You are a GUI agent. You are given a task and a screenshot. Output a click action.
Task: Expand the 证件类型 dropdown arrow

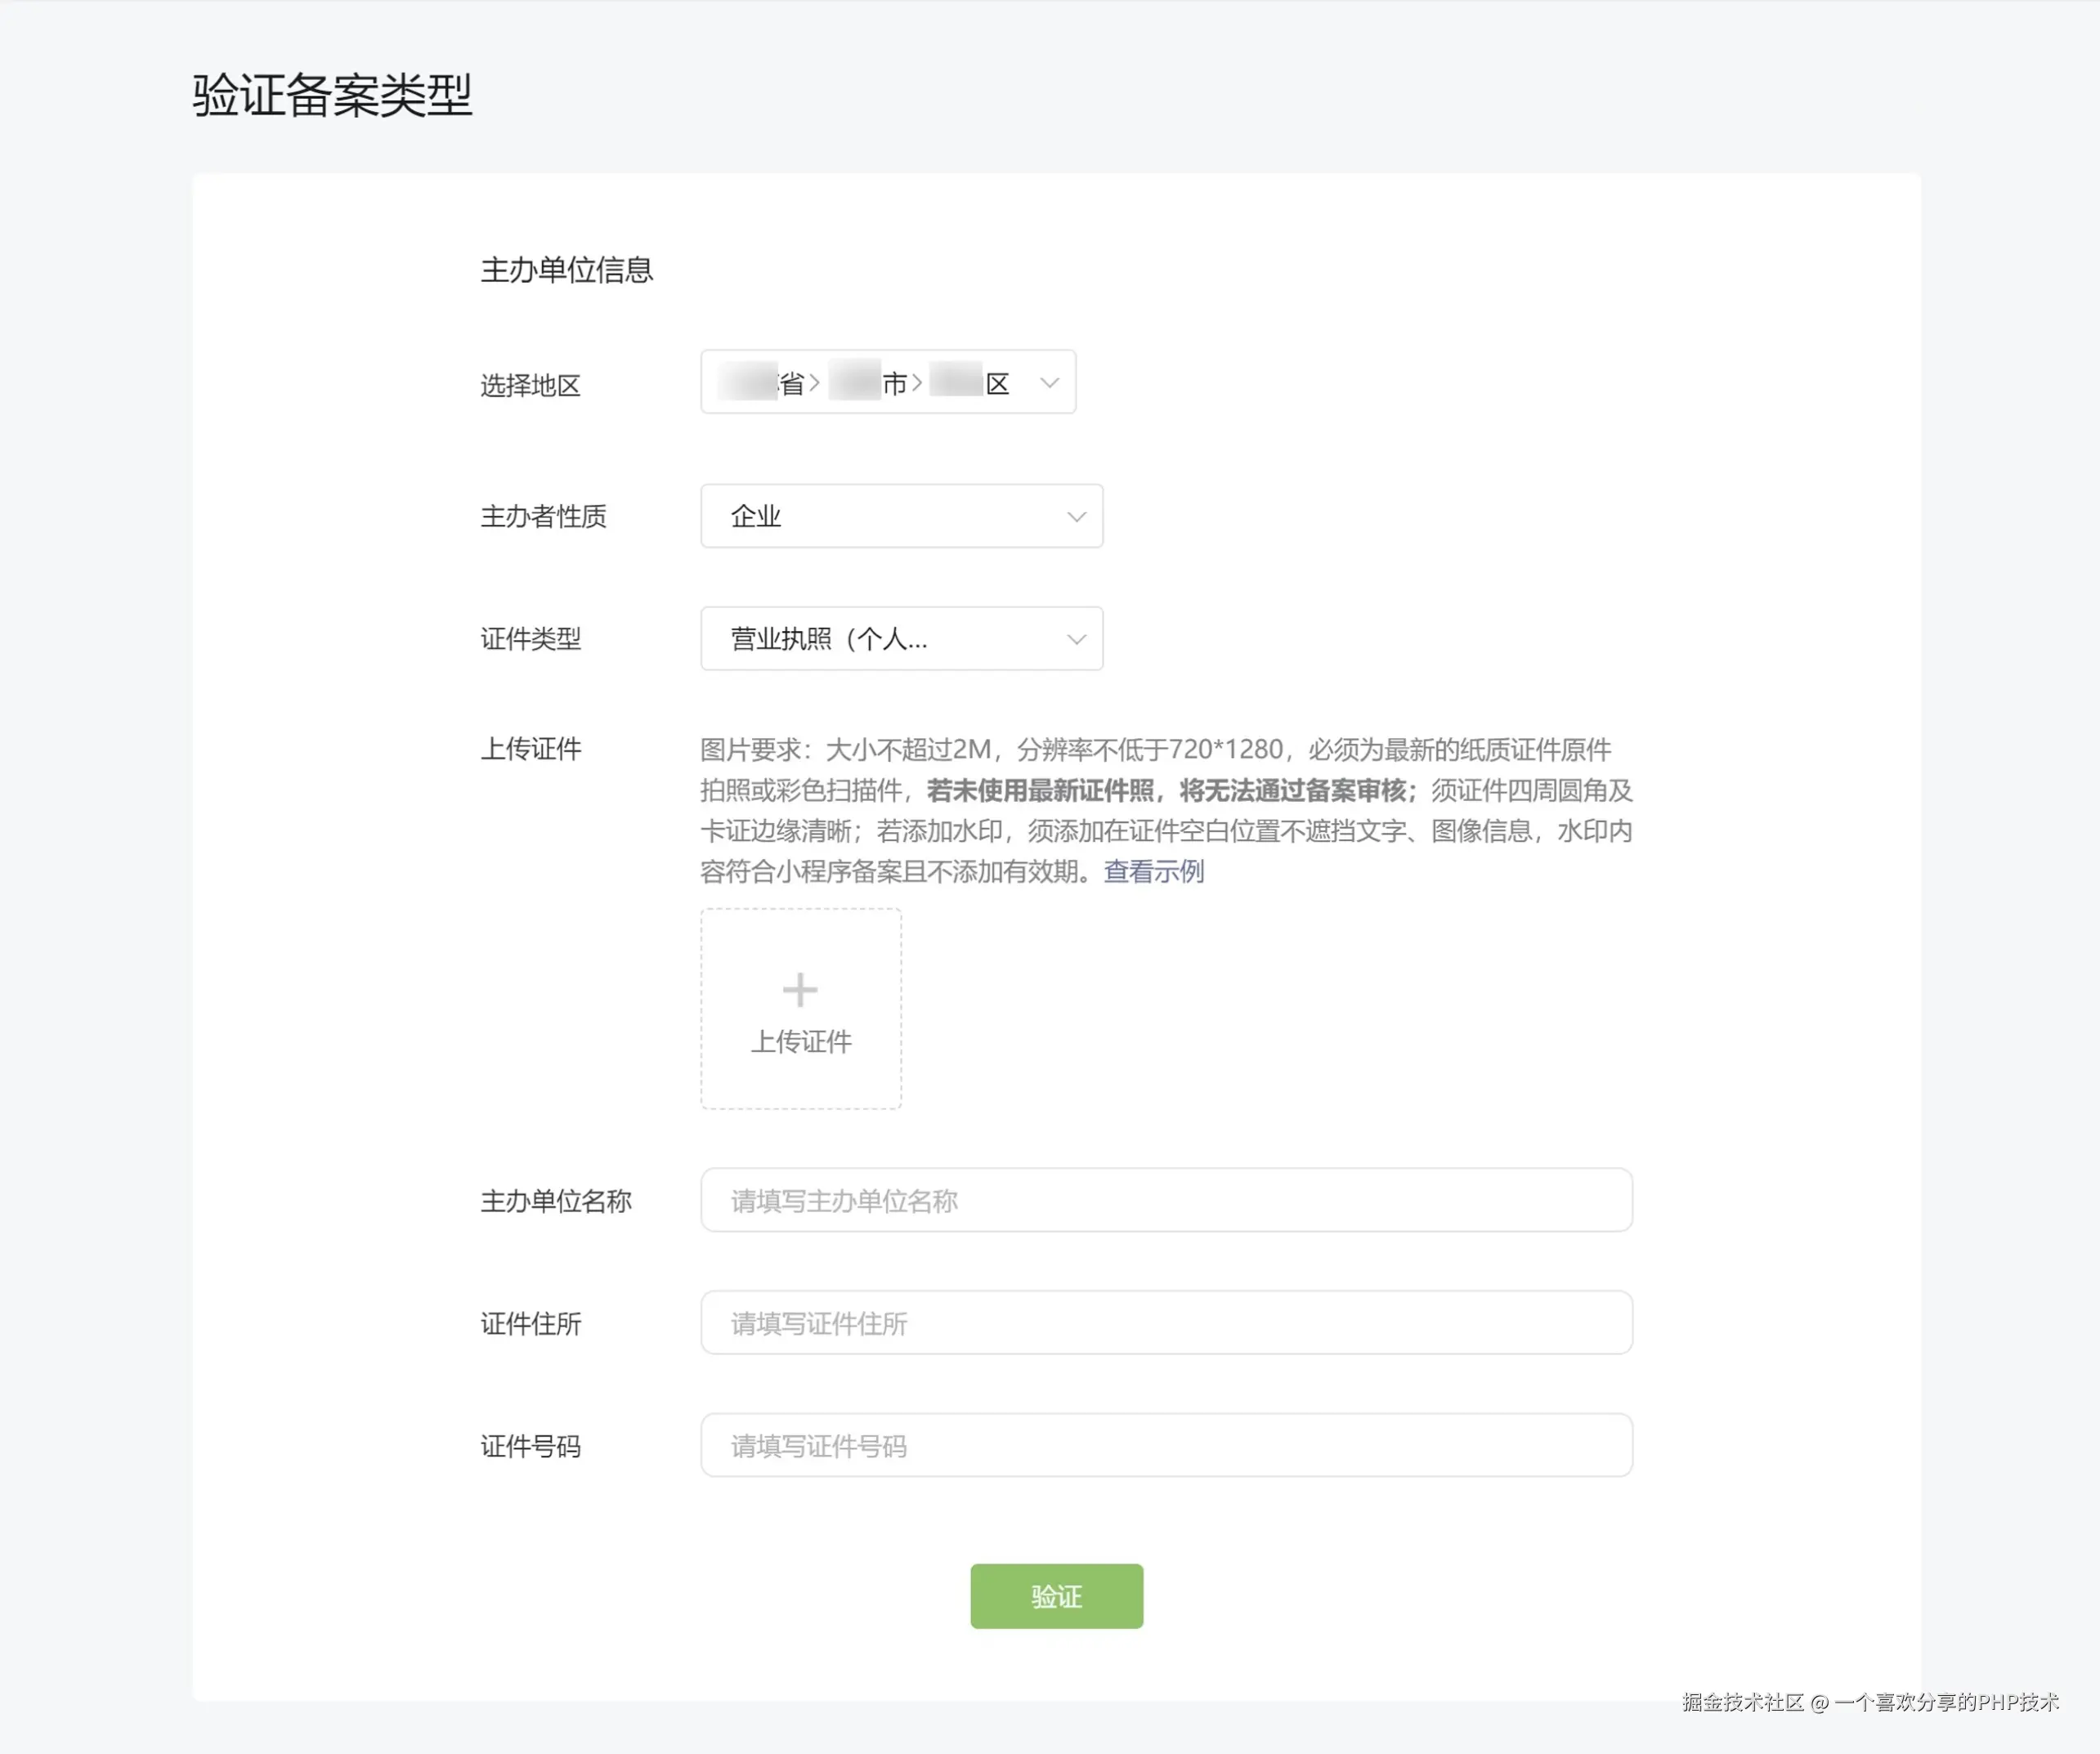click(x=1076, y=639)
